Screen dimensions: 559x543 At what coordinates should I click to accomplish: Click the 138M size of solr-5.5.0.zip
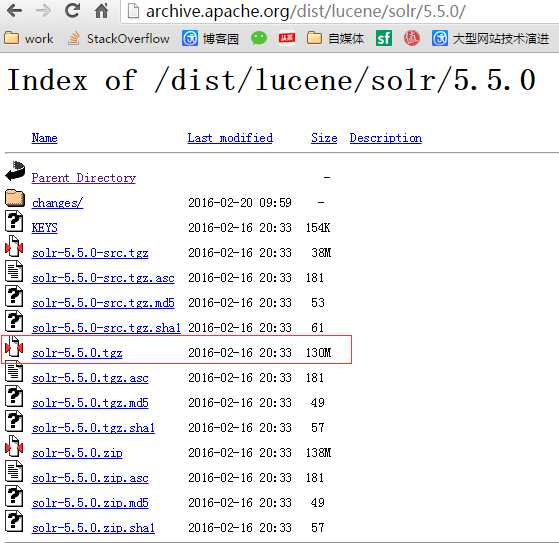(318, 453)
